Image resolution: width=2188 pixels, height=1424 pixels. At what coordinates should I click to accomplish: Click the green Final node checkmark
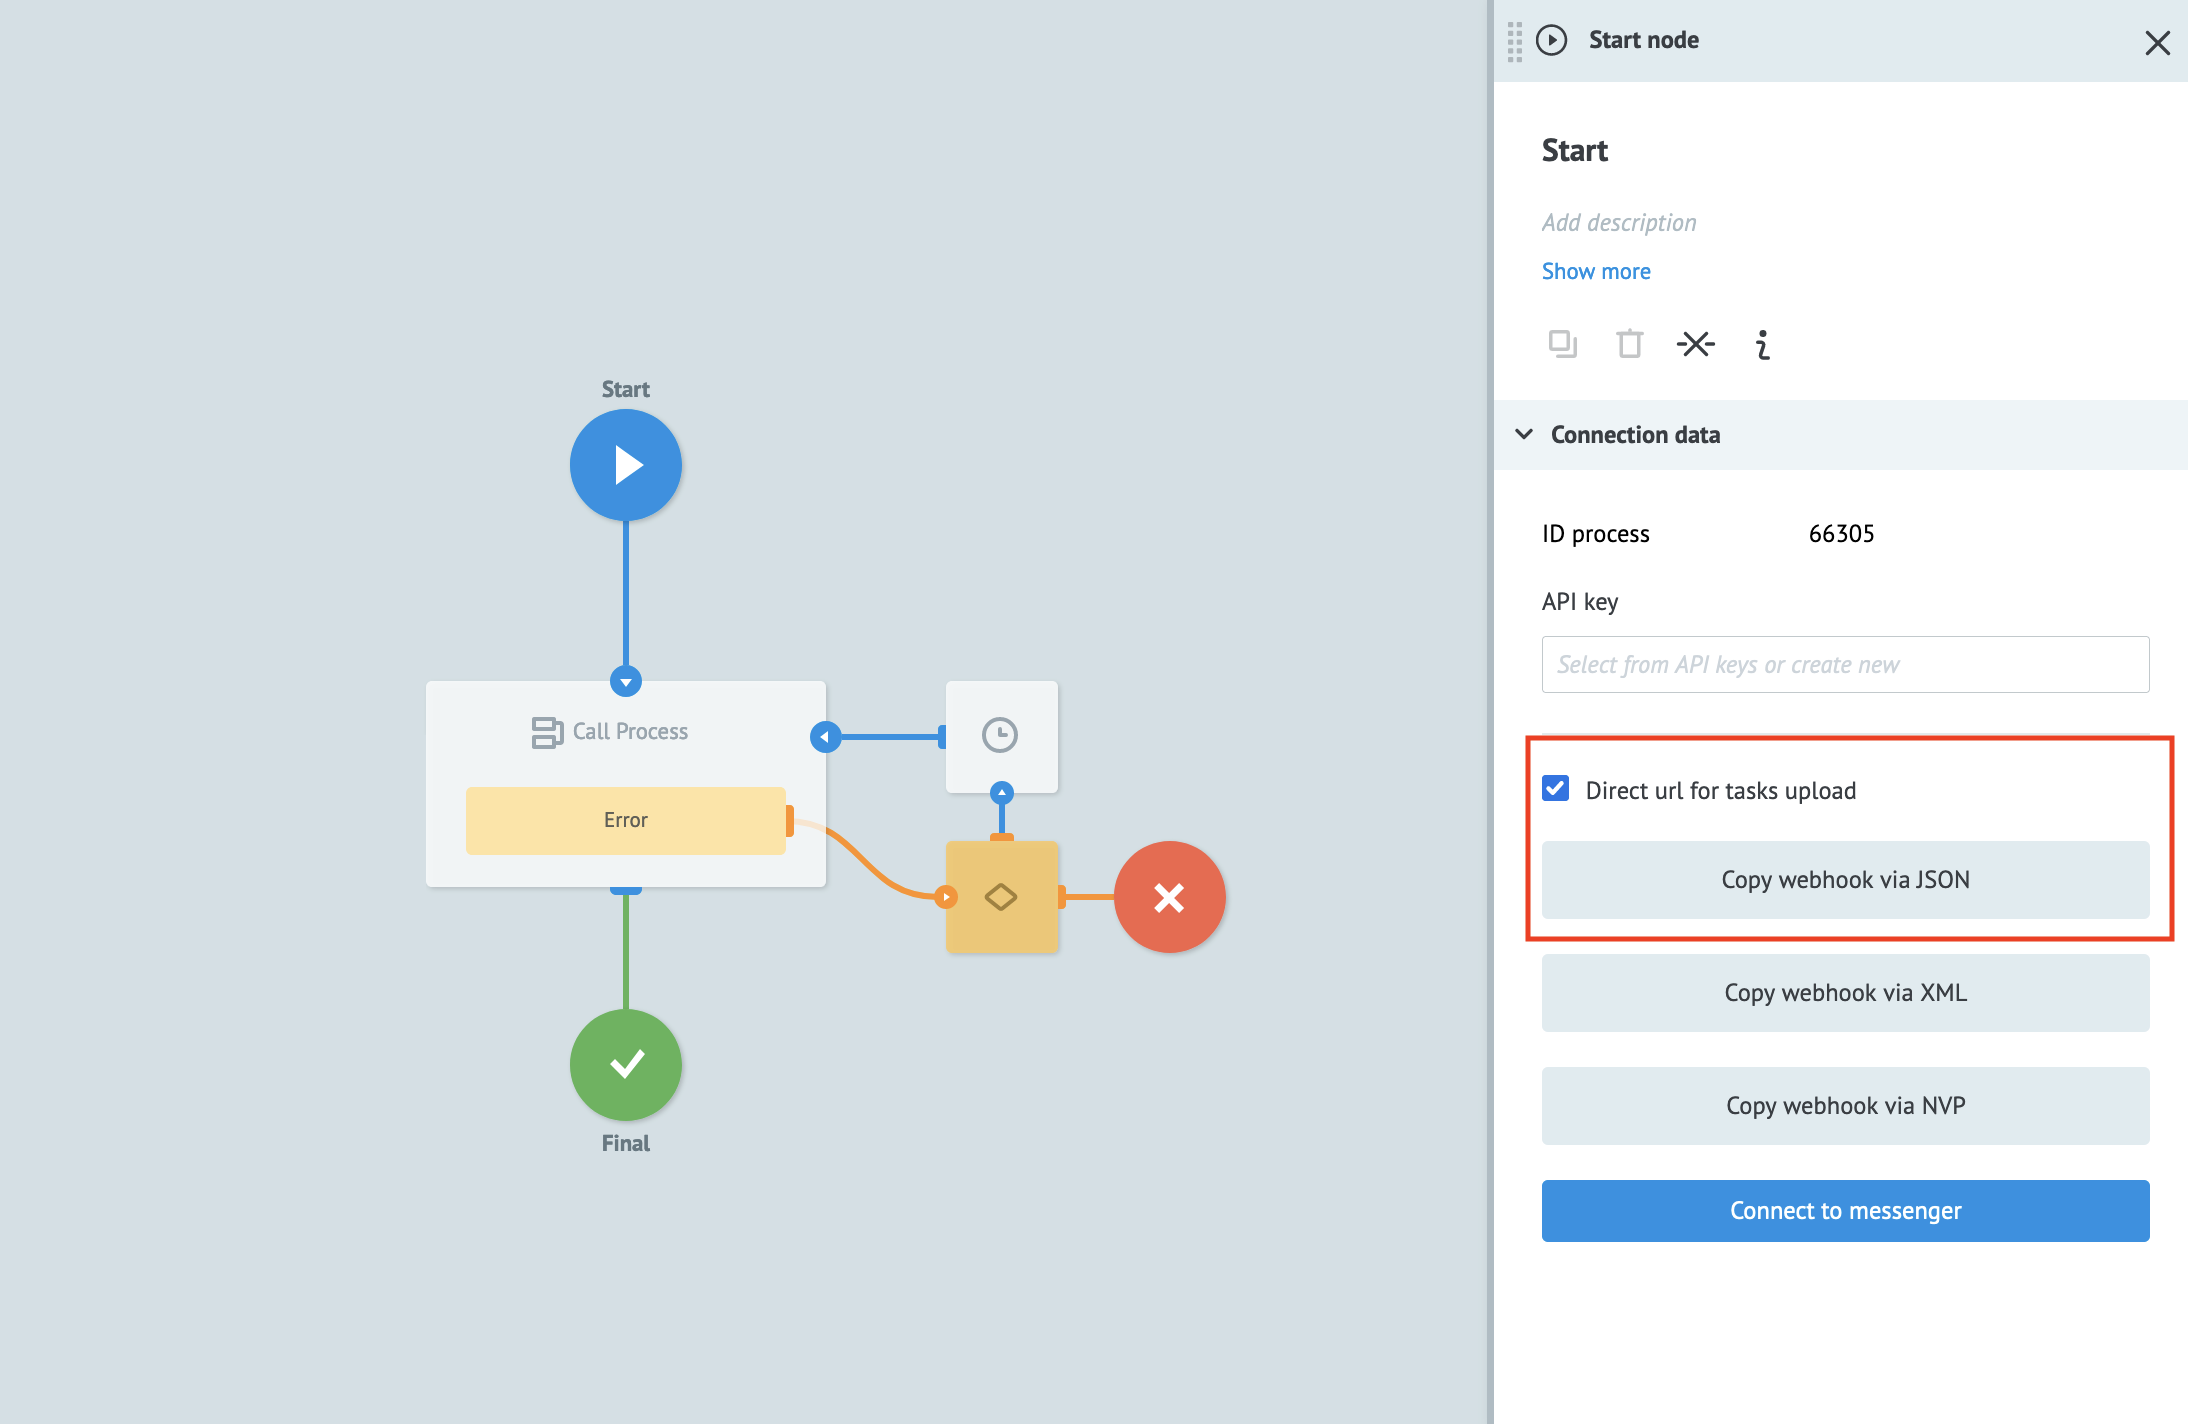(626, 1064)
